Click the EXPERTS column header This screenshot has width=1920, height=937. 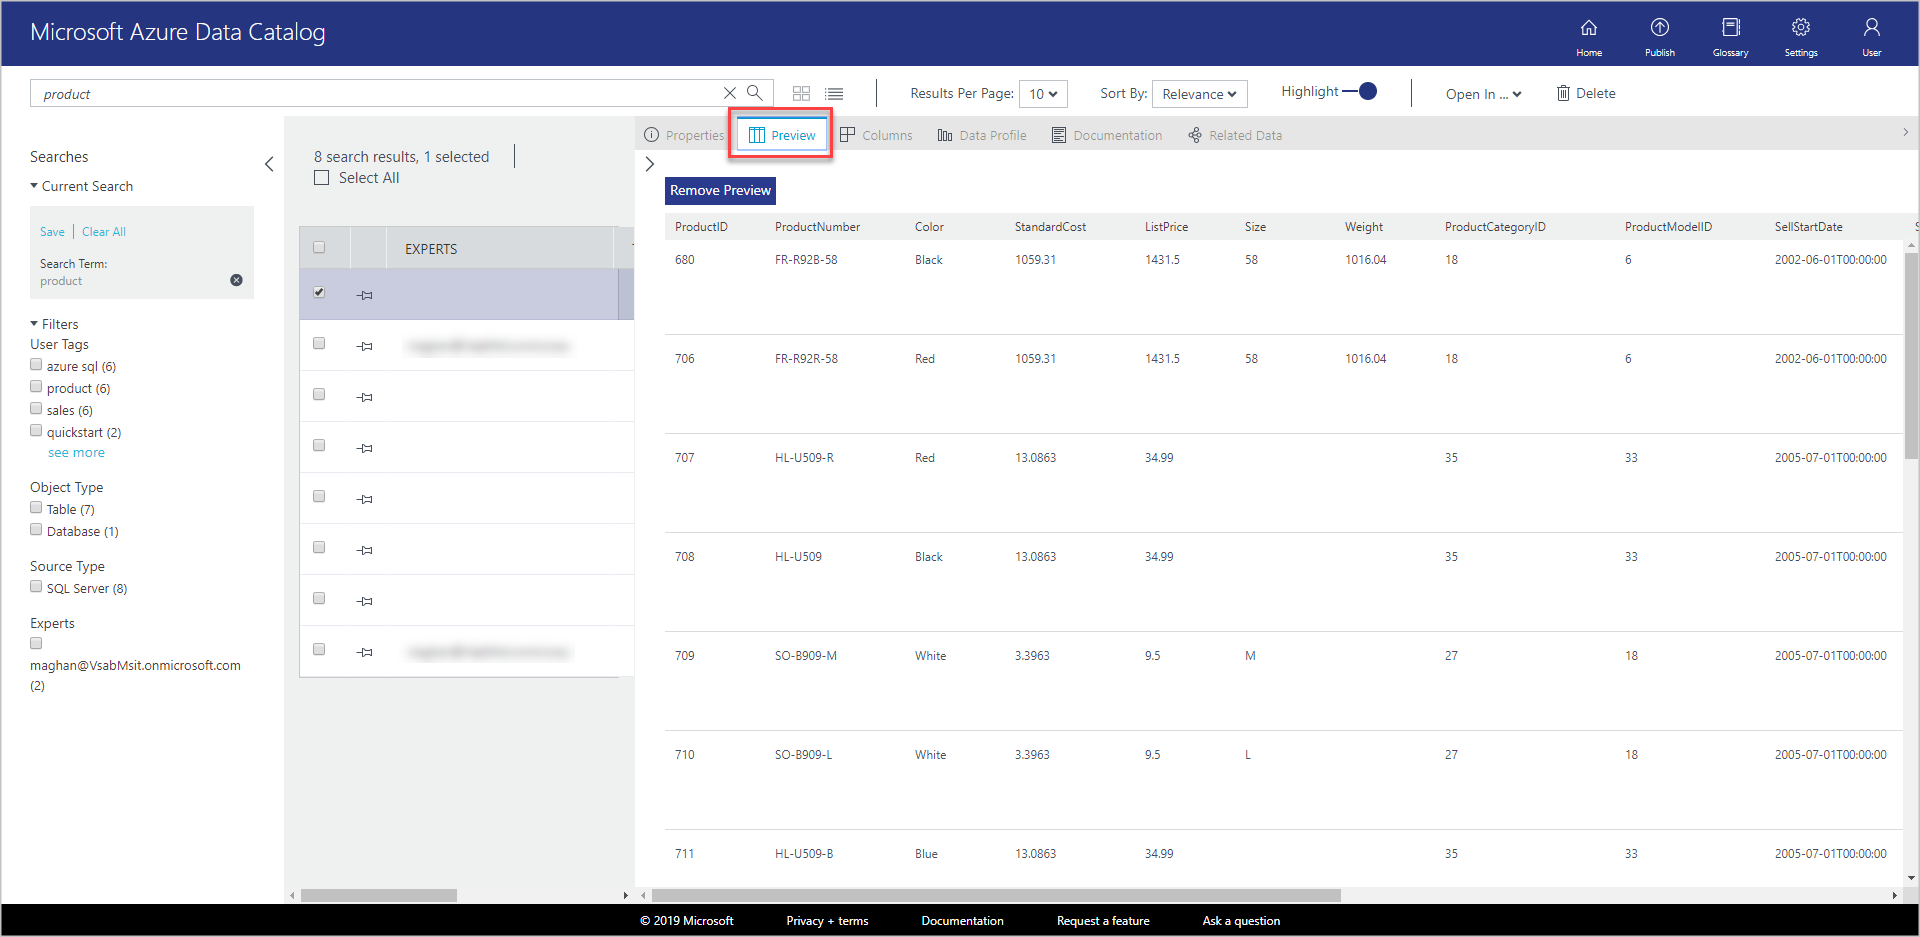pyautogui.click(x=431, y=249)
